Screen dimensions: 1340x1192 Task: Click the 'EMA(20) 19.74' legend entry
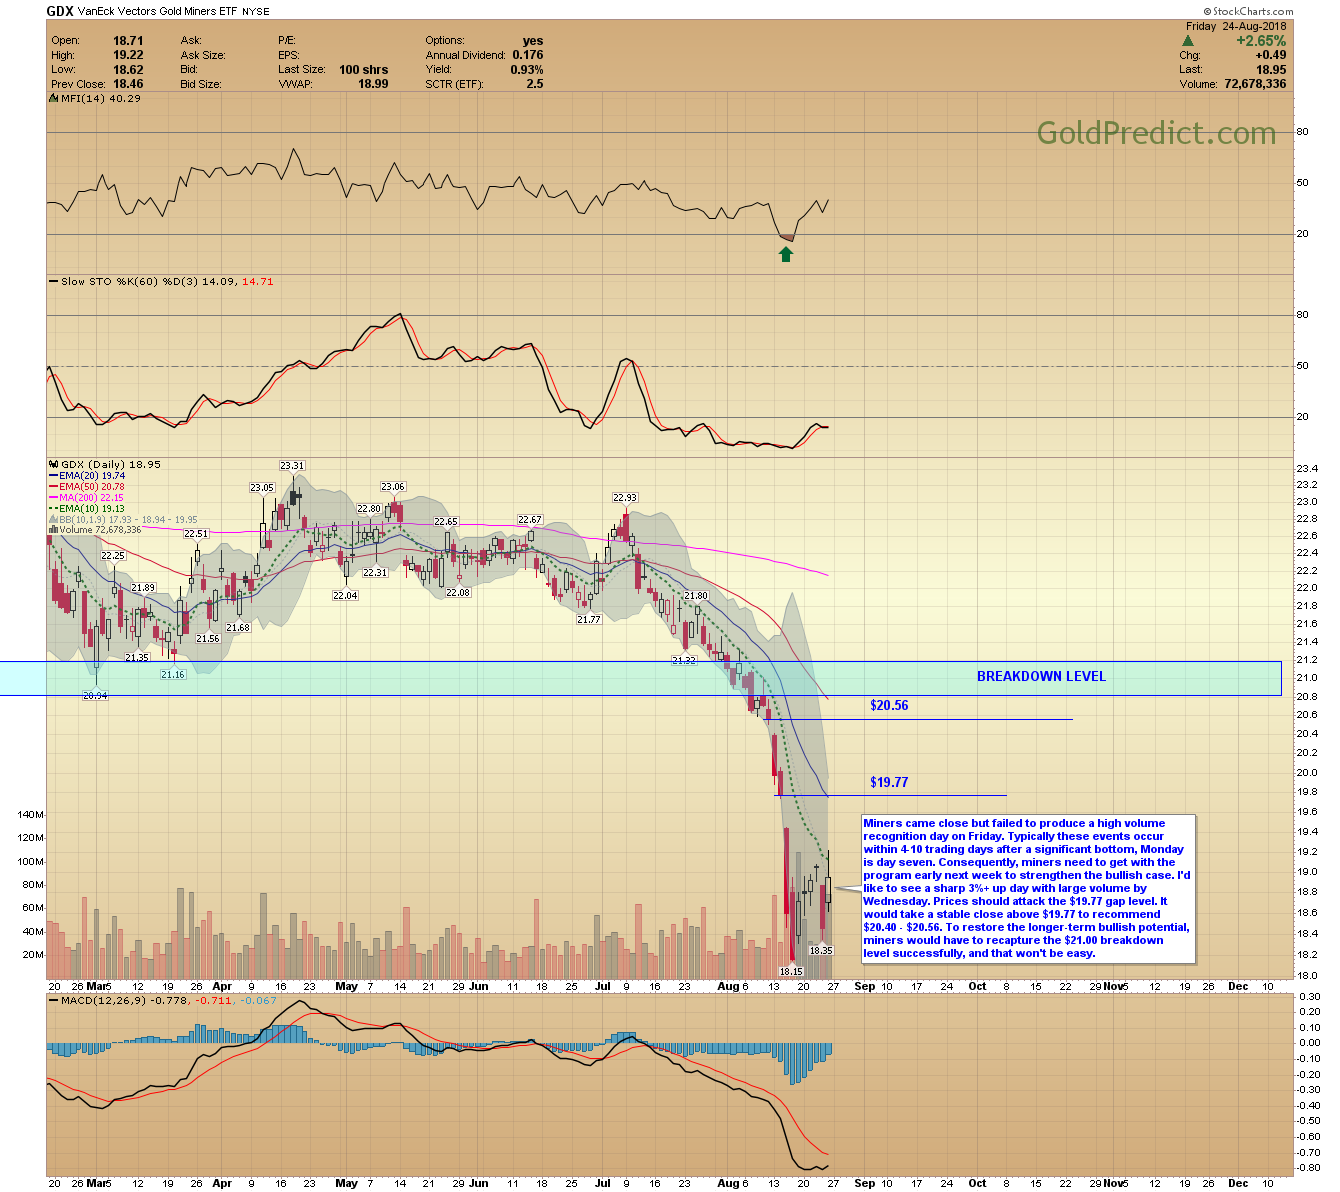(92, 476)
